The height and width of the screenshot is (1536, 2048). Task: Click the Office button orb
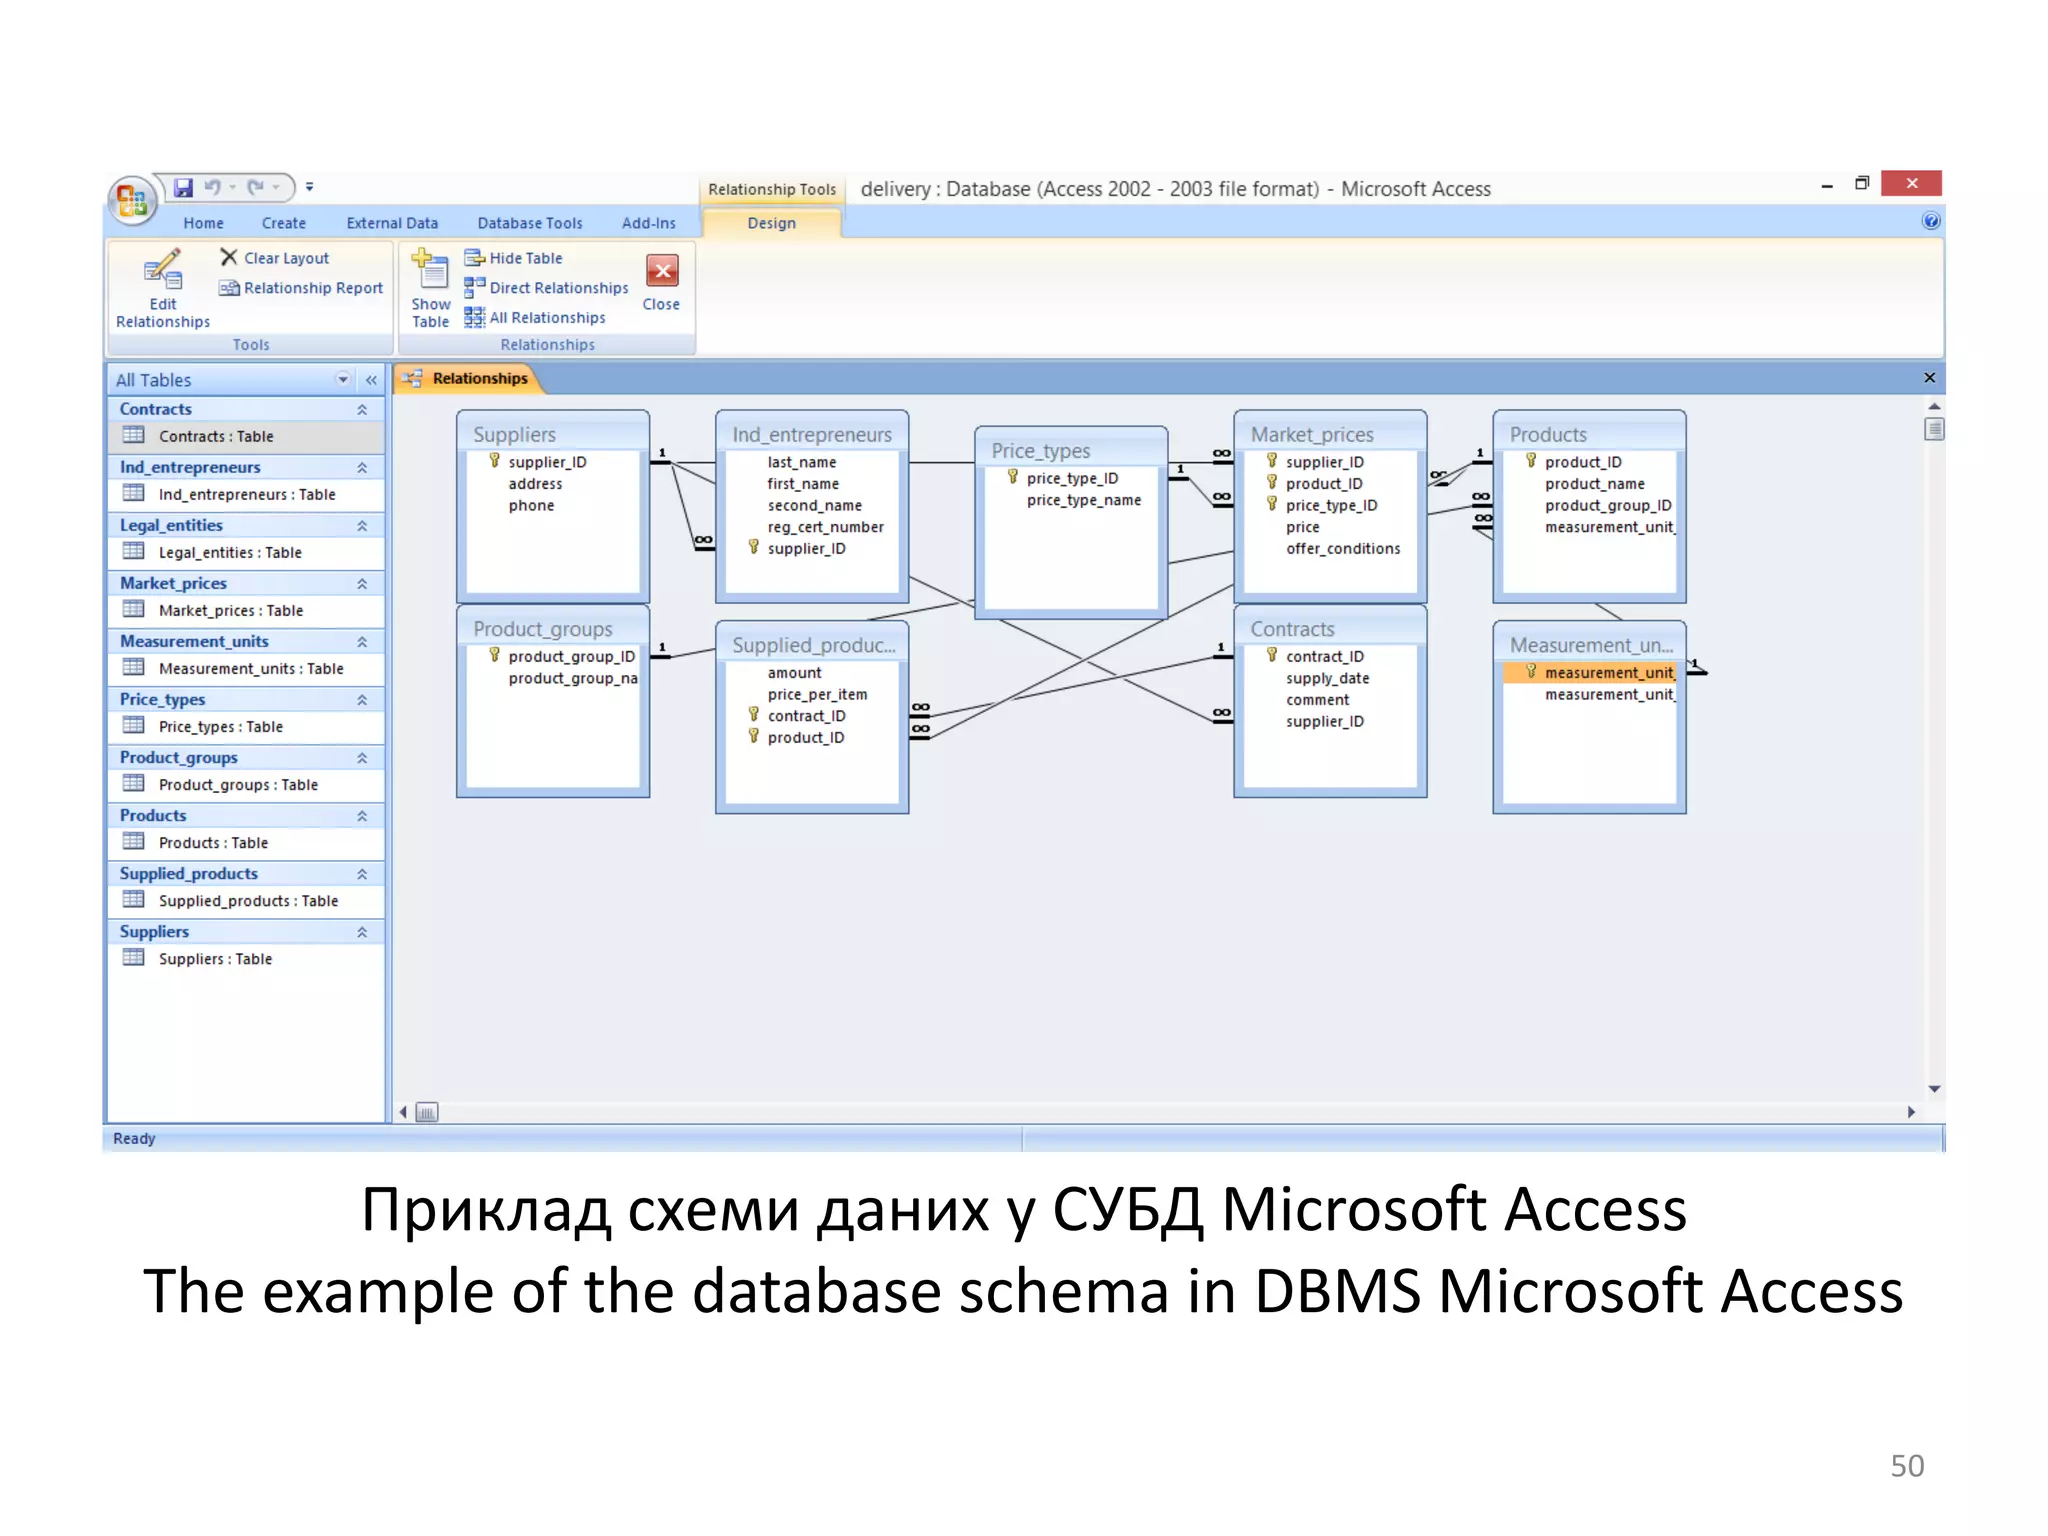click(133, 199)
